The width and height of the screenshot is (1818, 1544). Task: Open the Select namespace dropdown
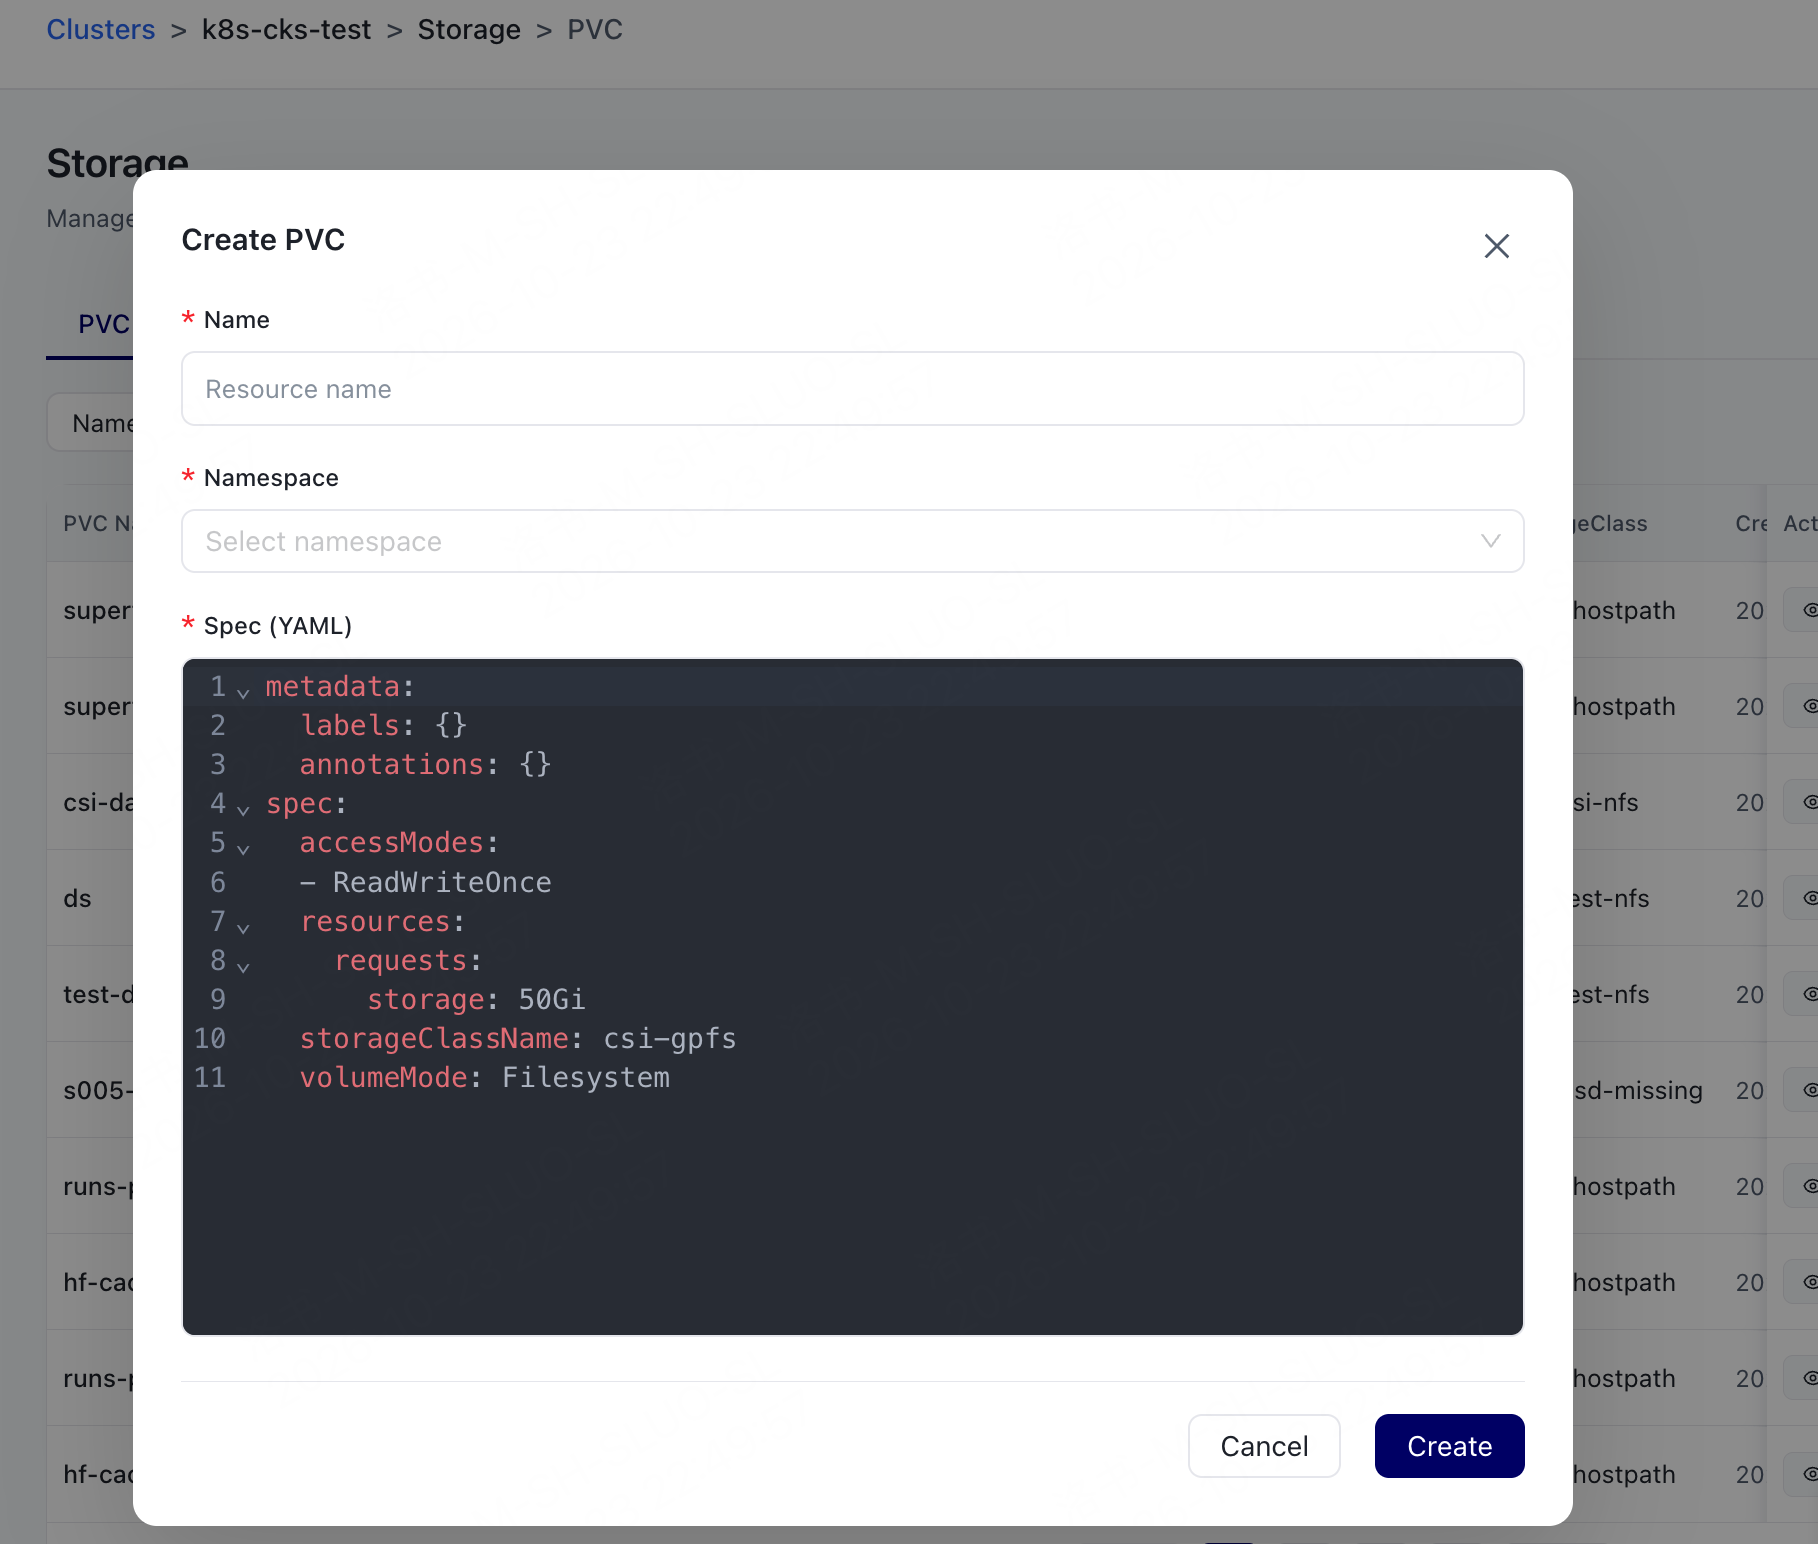[852, 541]
